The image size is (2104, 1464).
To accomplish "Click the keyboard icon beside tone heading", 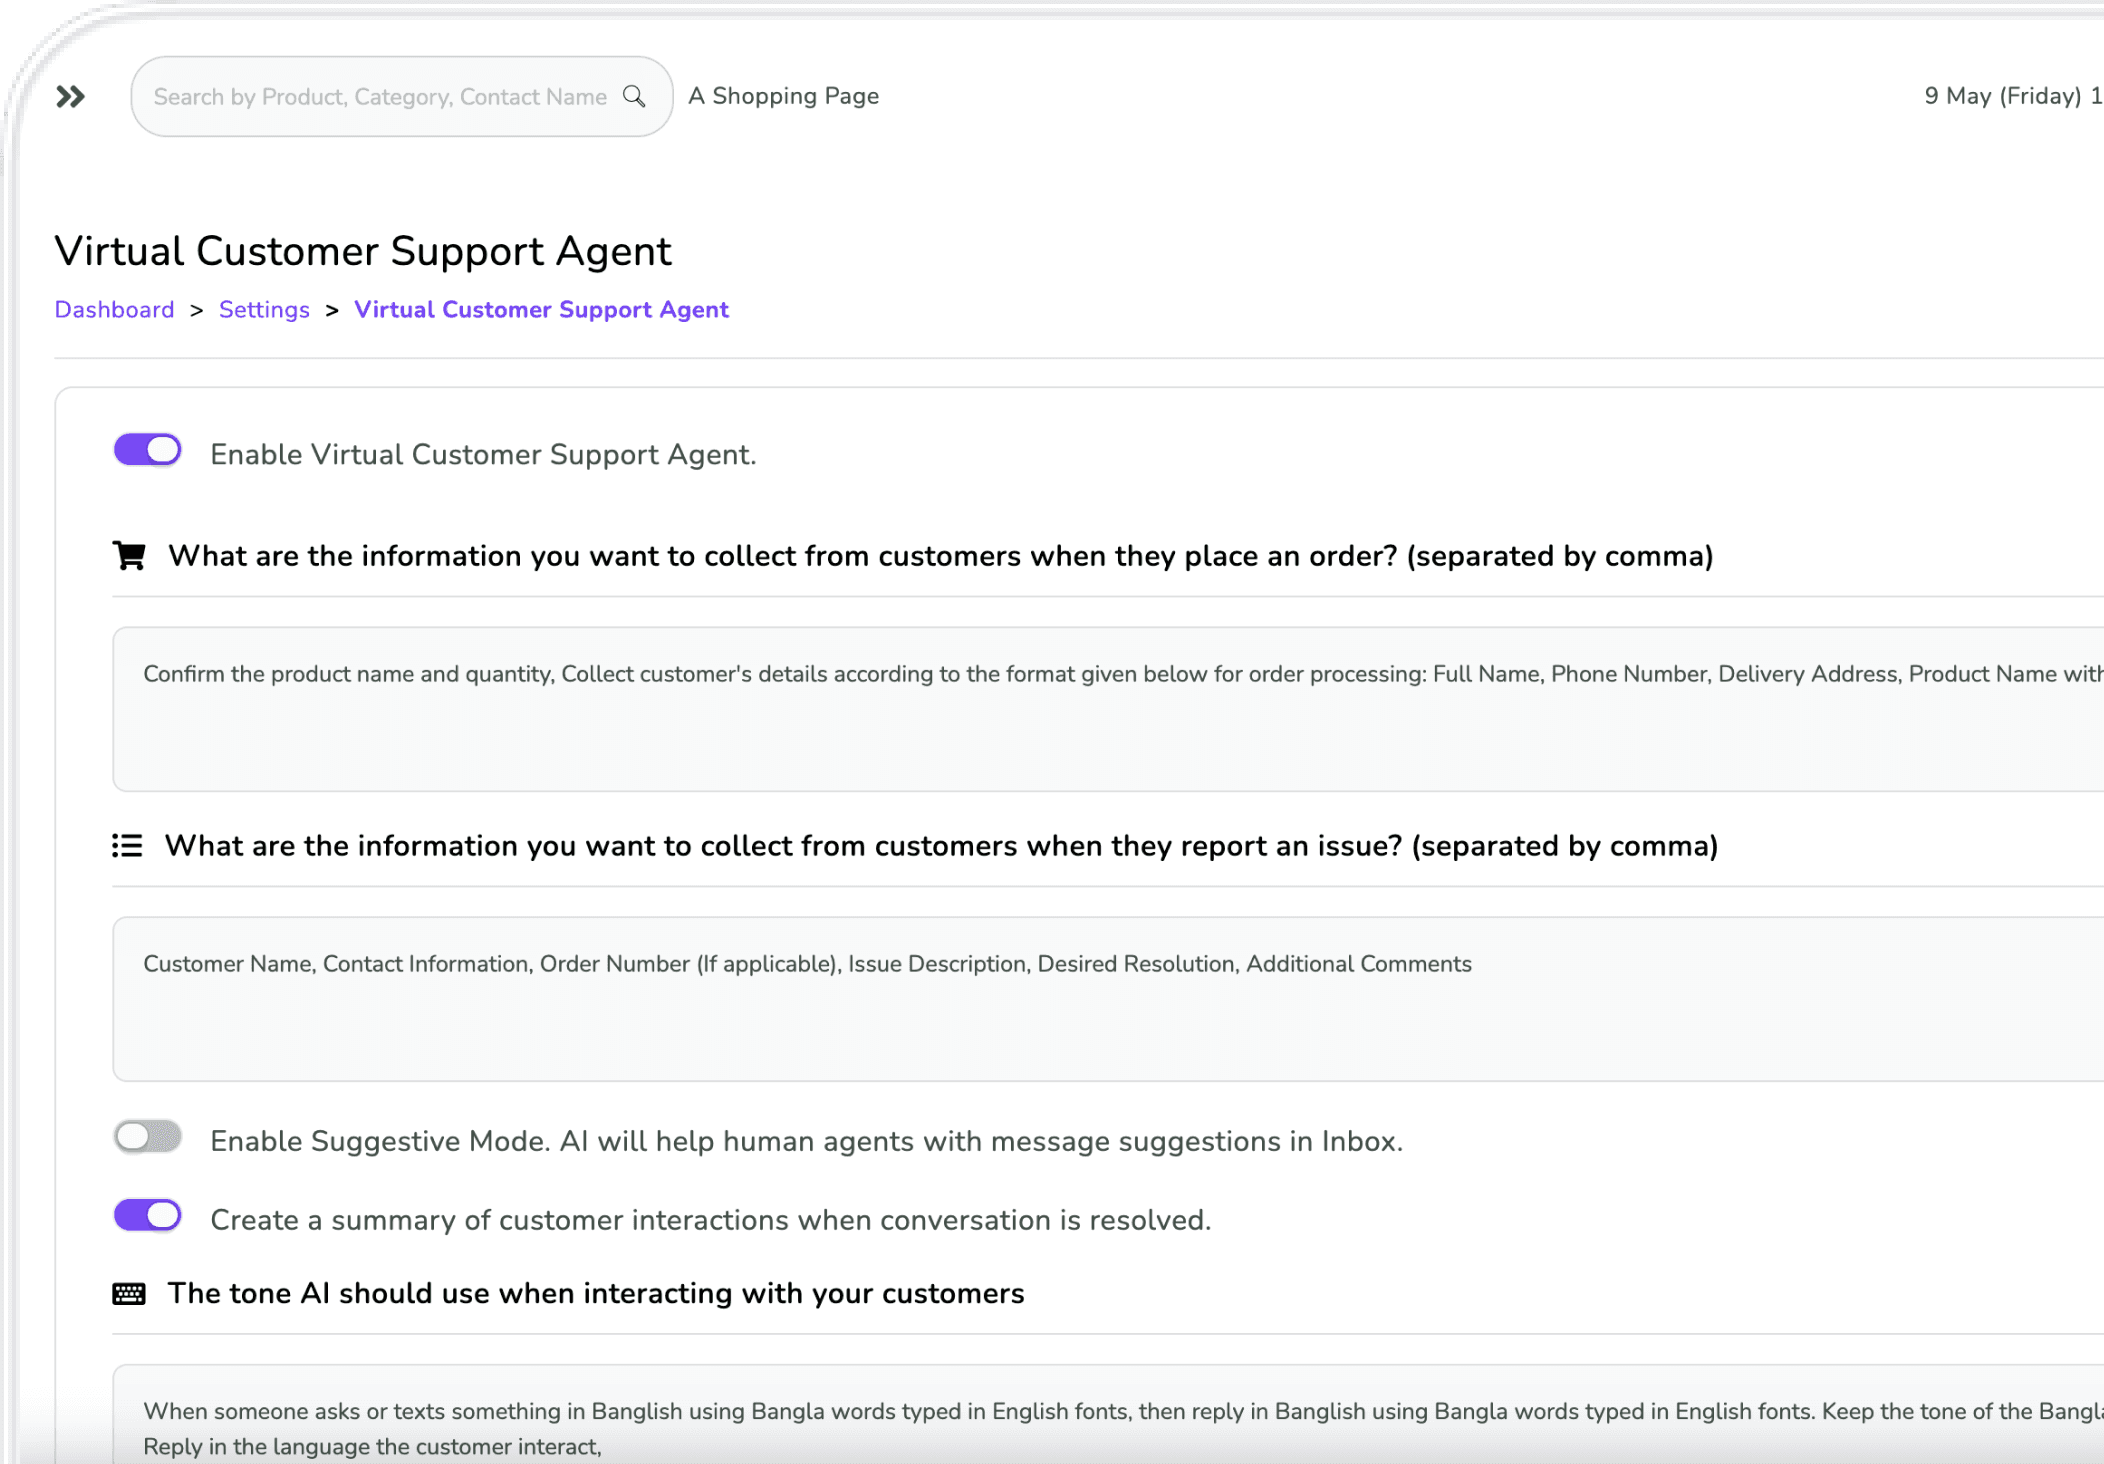I will click(129, 1293).
